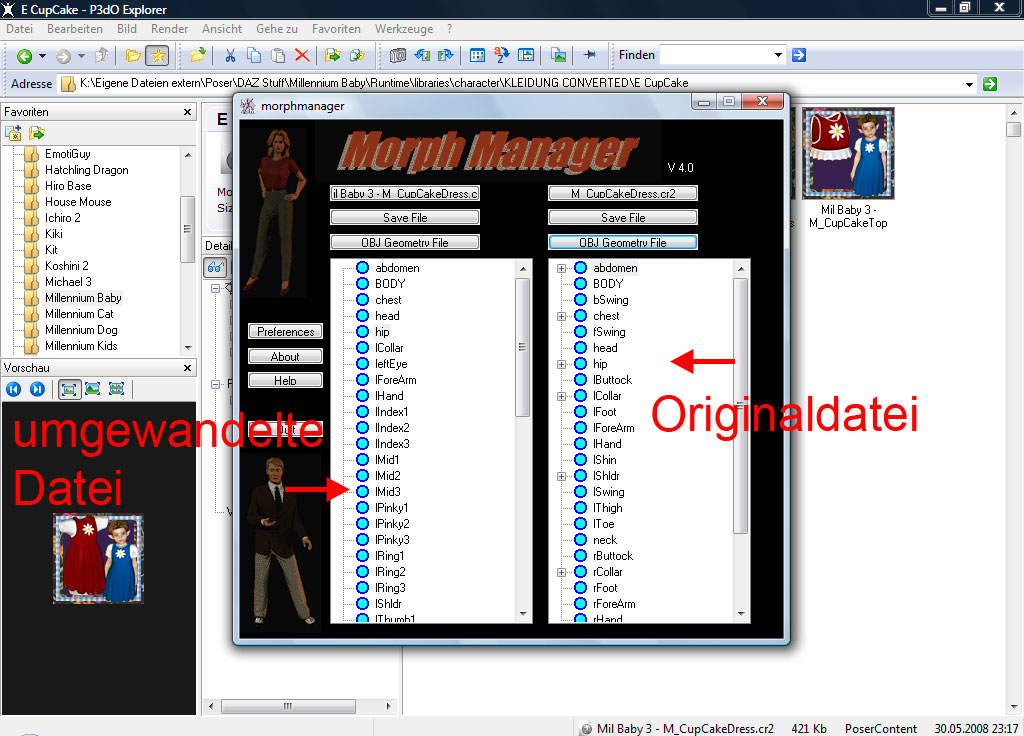This screenshot has width=1024, height=736.
Task: Expand lShldr in the right tree
Action: [x=561, y=477]
